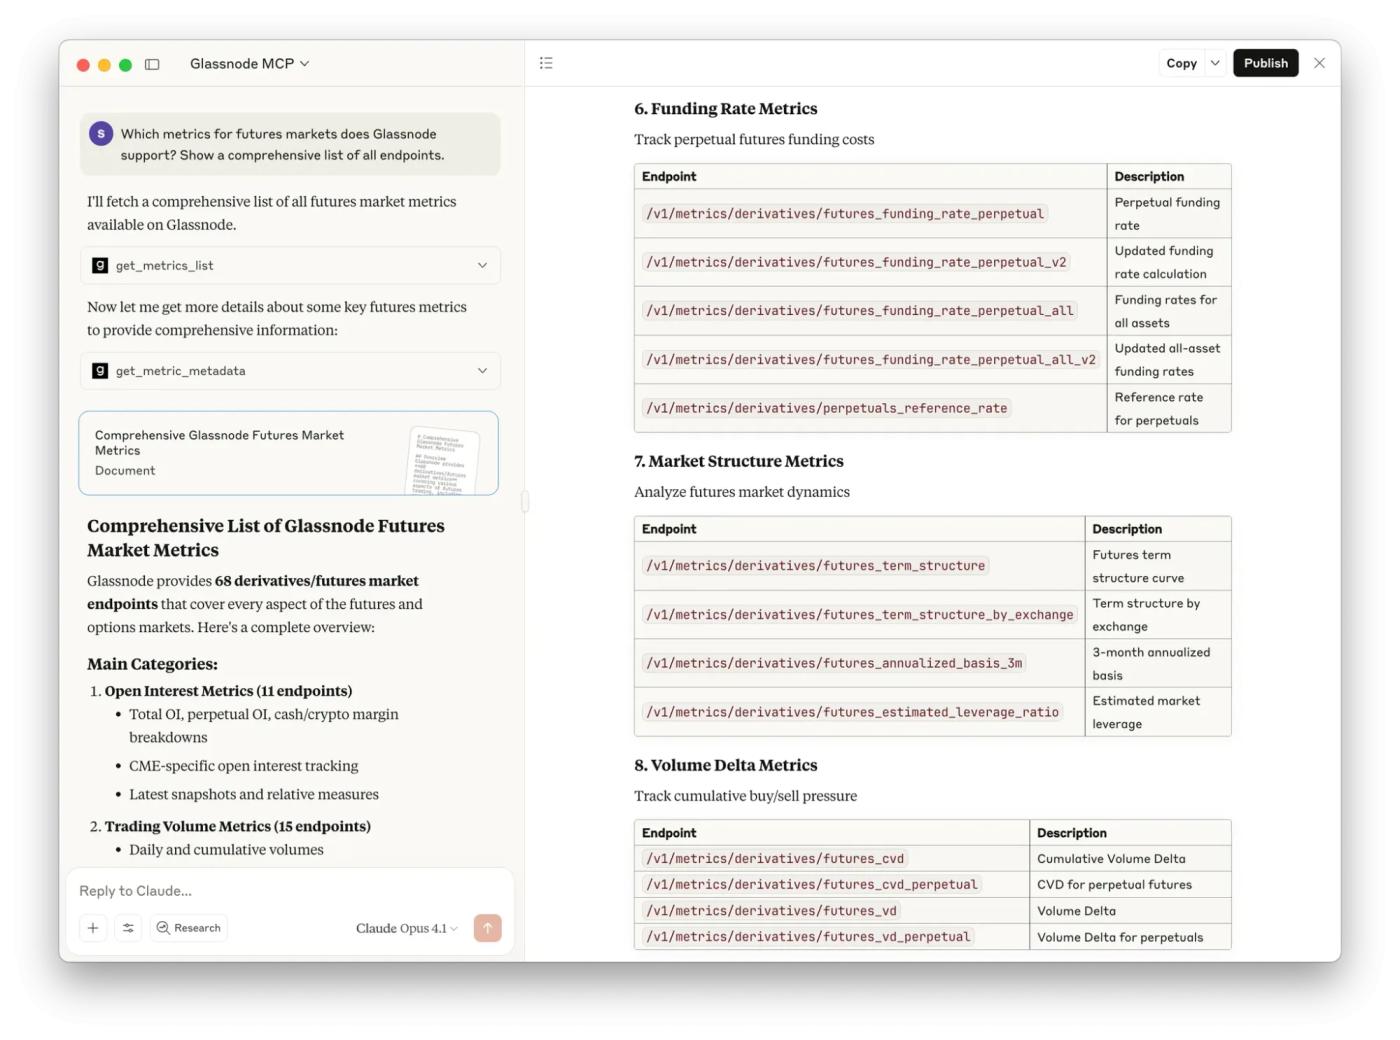Select the futures_annualized_basis_3m endpoint

pyautogui.click(x=834, y=663)
